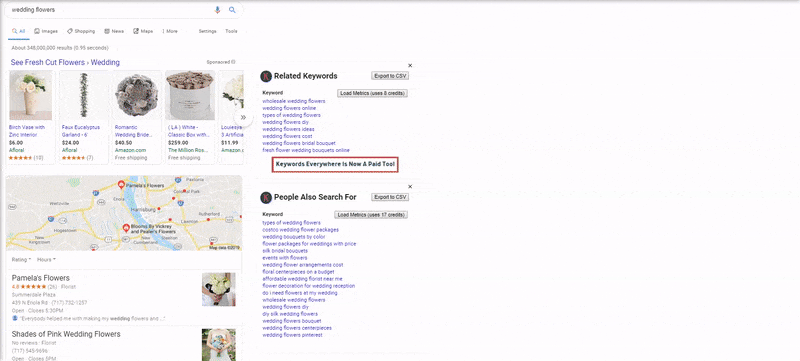Viewport: 800px width, 361px height.
Task: Click 'affordable wedding florist near me' keyword
Action: point(302,279)
